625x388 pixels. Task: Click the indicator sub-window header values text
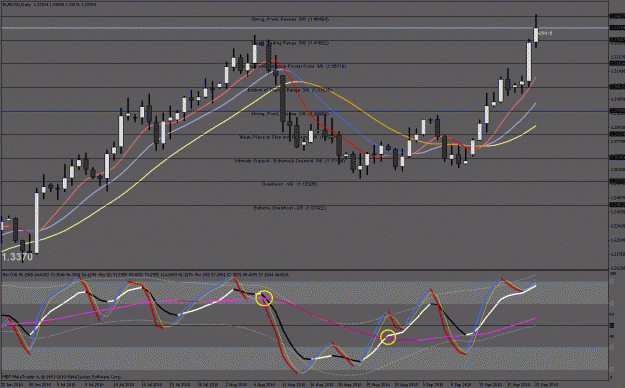tap(145, 275)
